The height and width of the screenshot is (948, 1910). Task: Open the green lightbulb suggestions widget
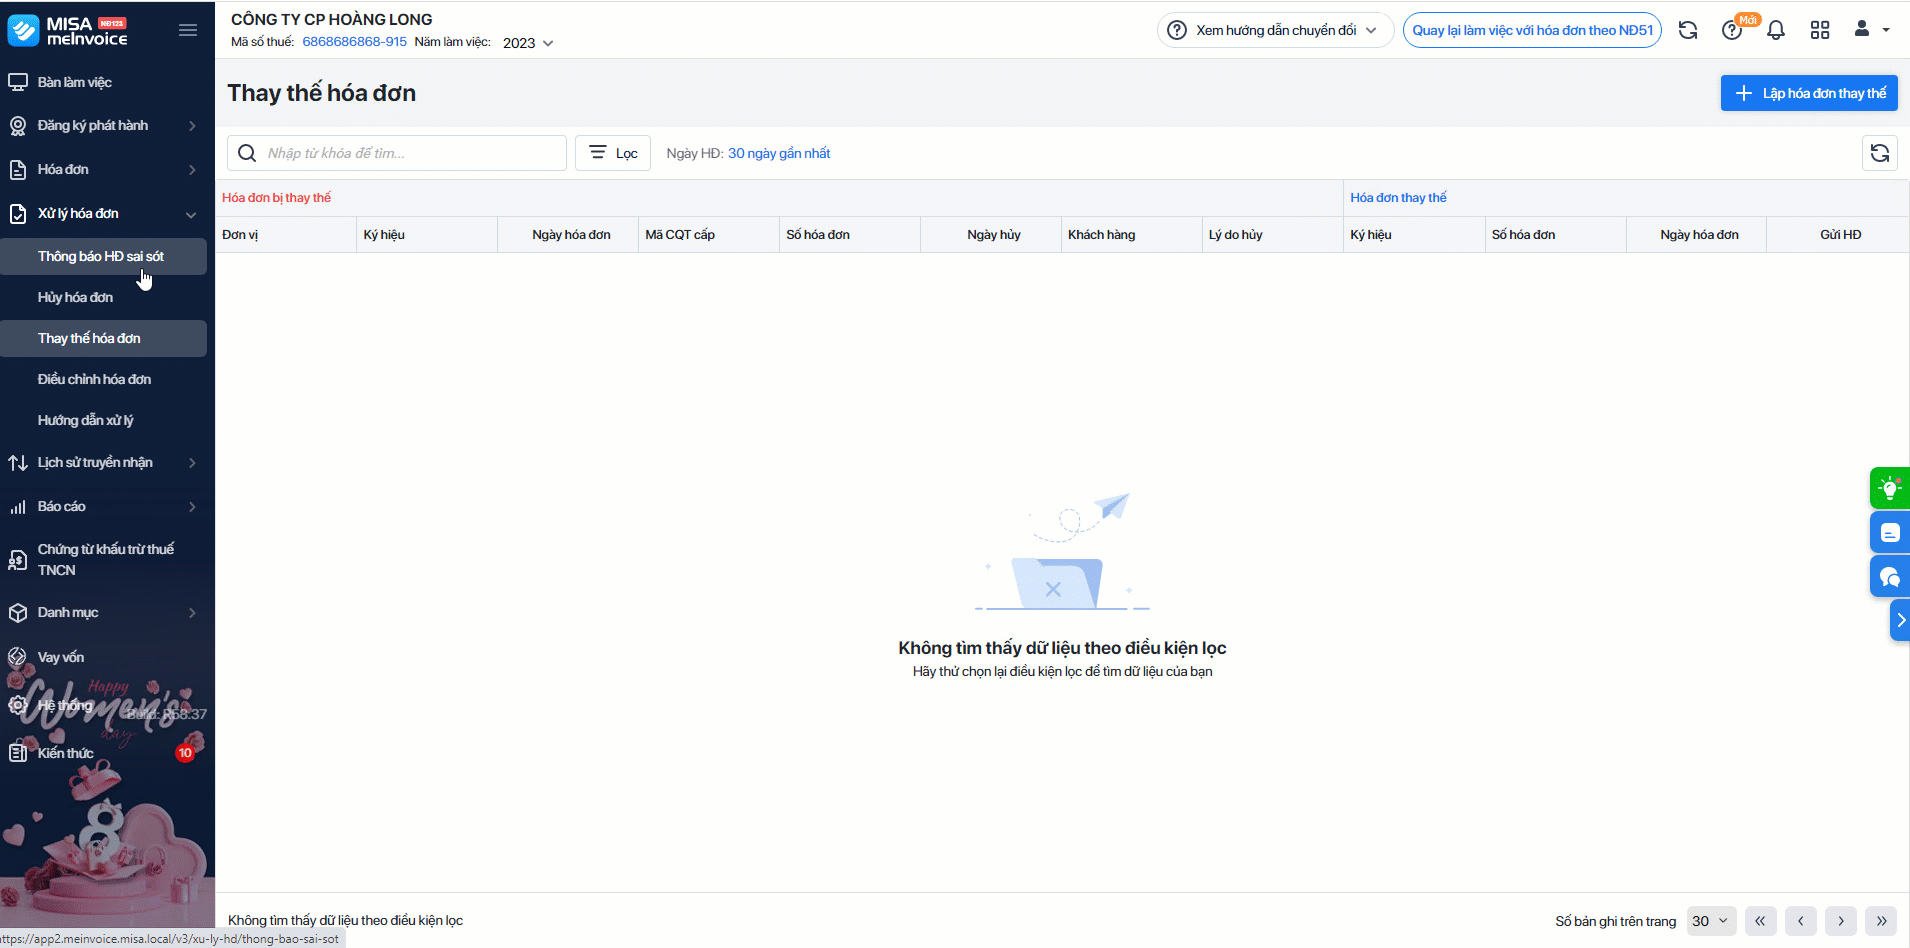[1890, 489]
